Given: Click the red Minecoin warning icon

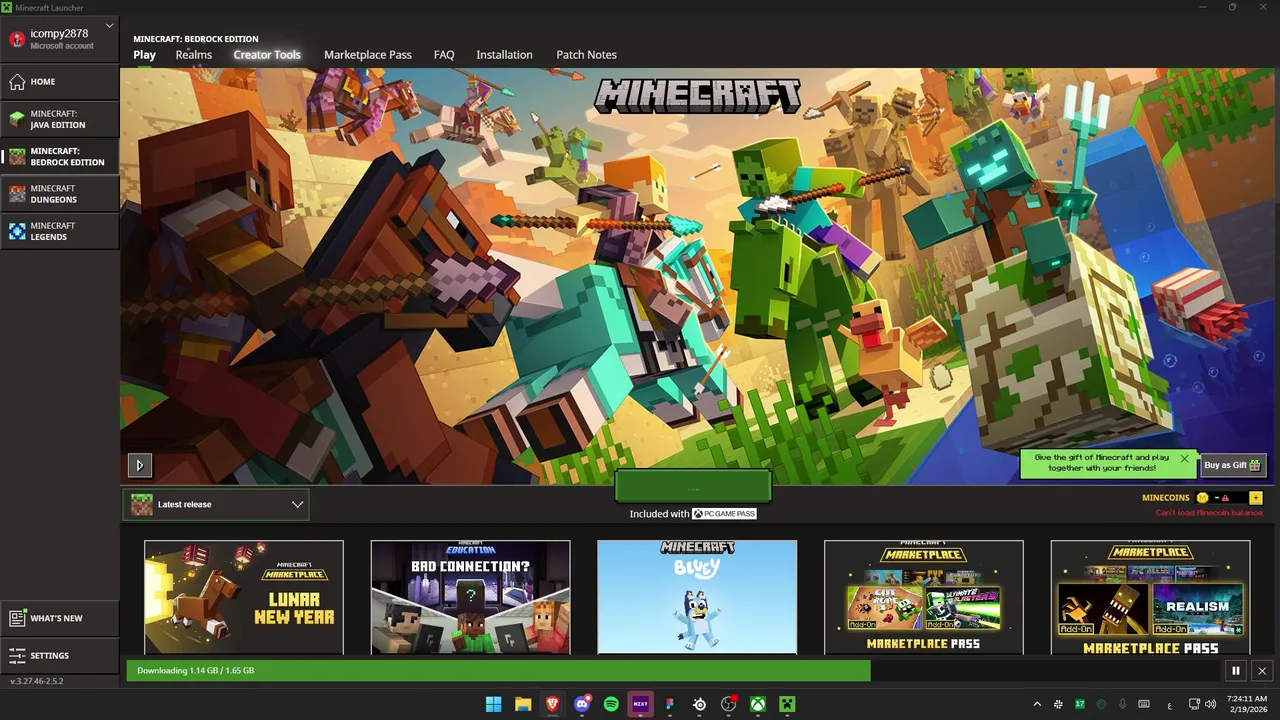Looking at the screenshot, I should pyautogui.click(x=1225, y=498).
